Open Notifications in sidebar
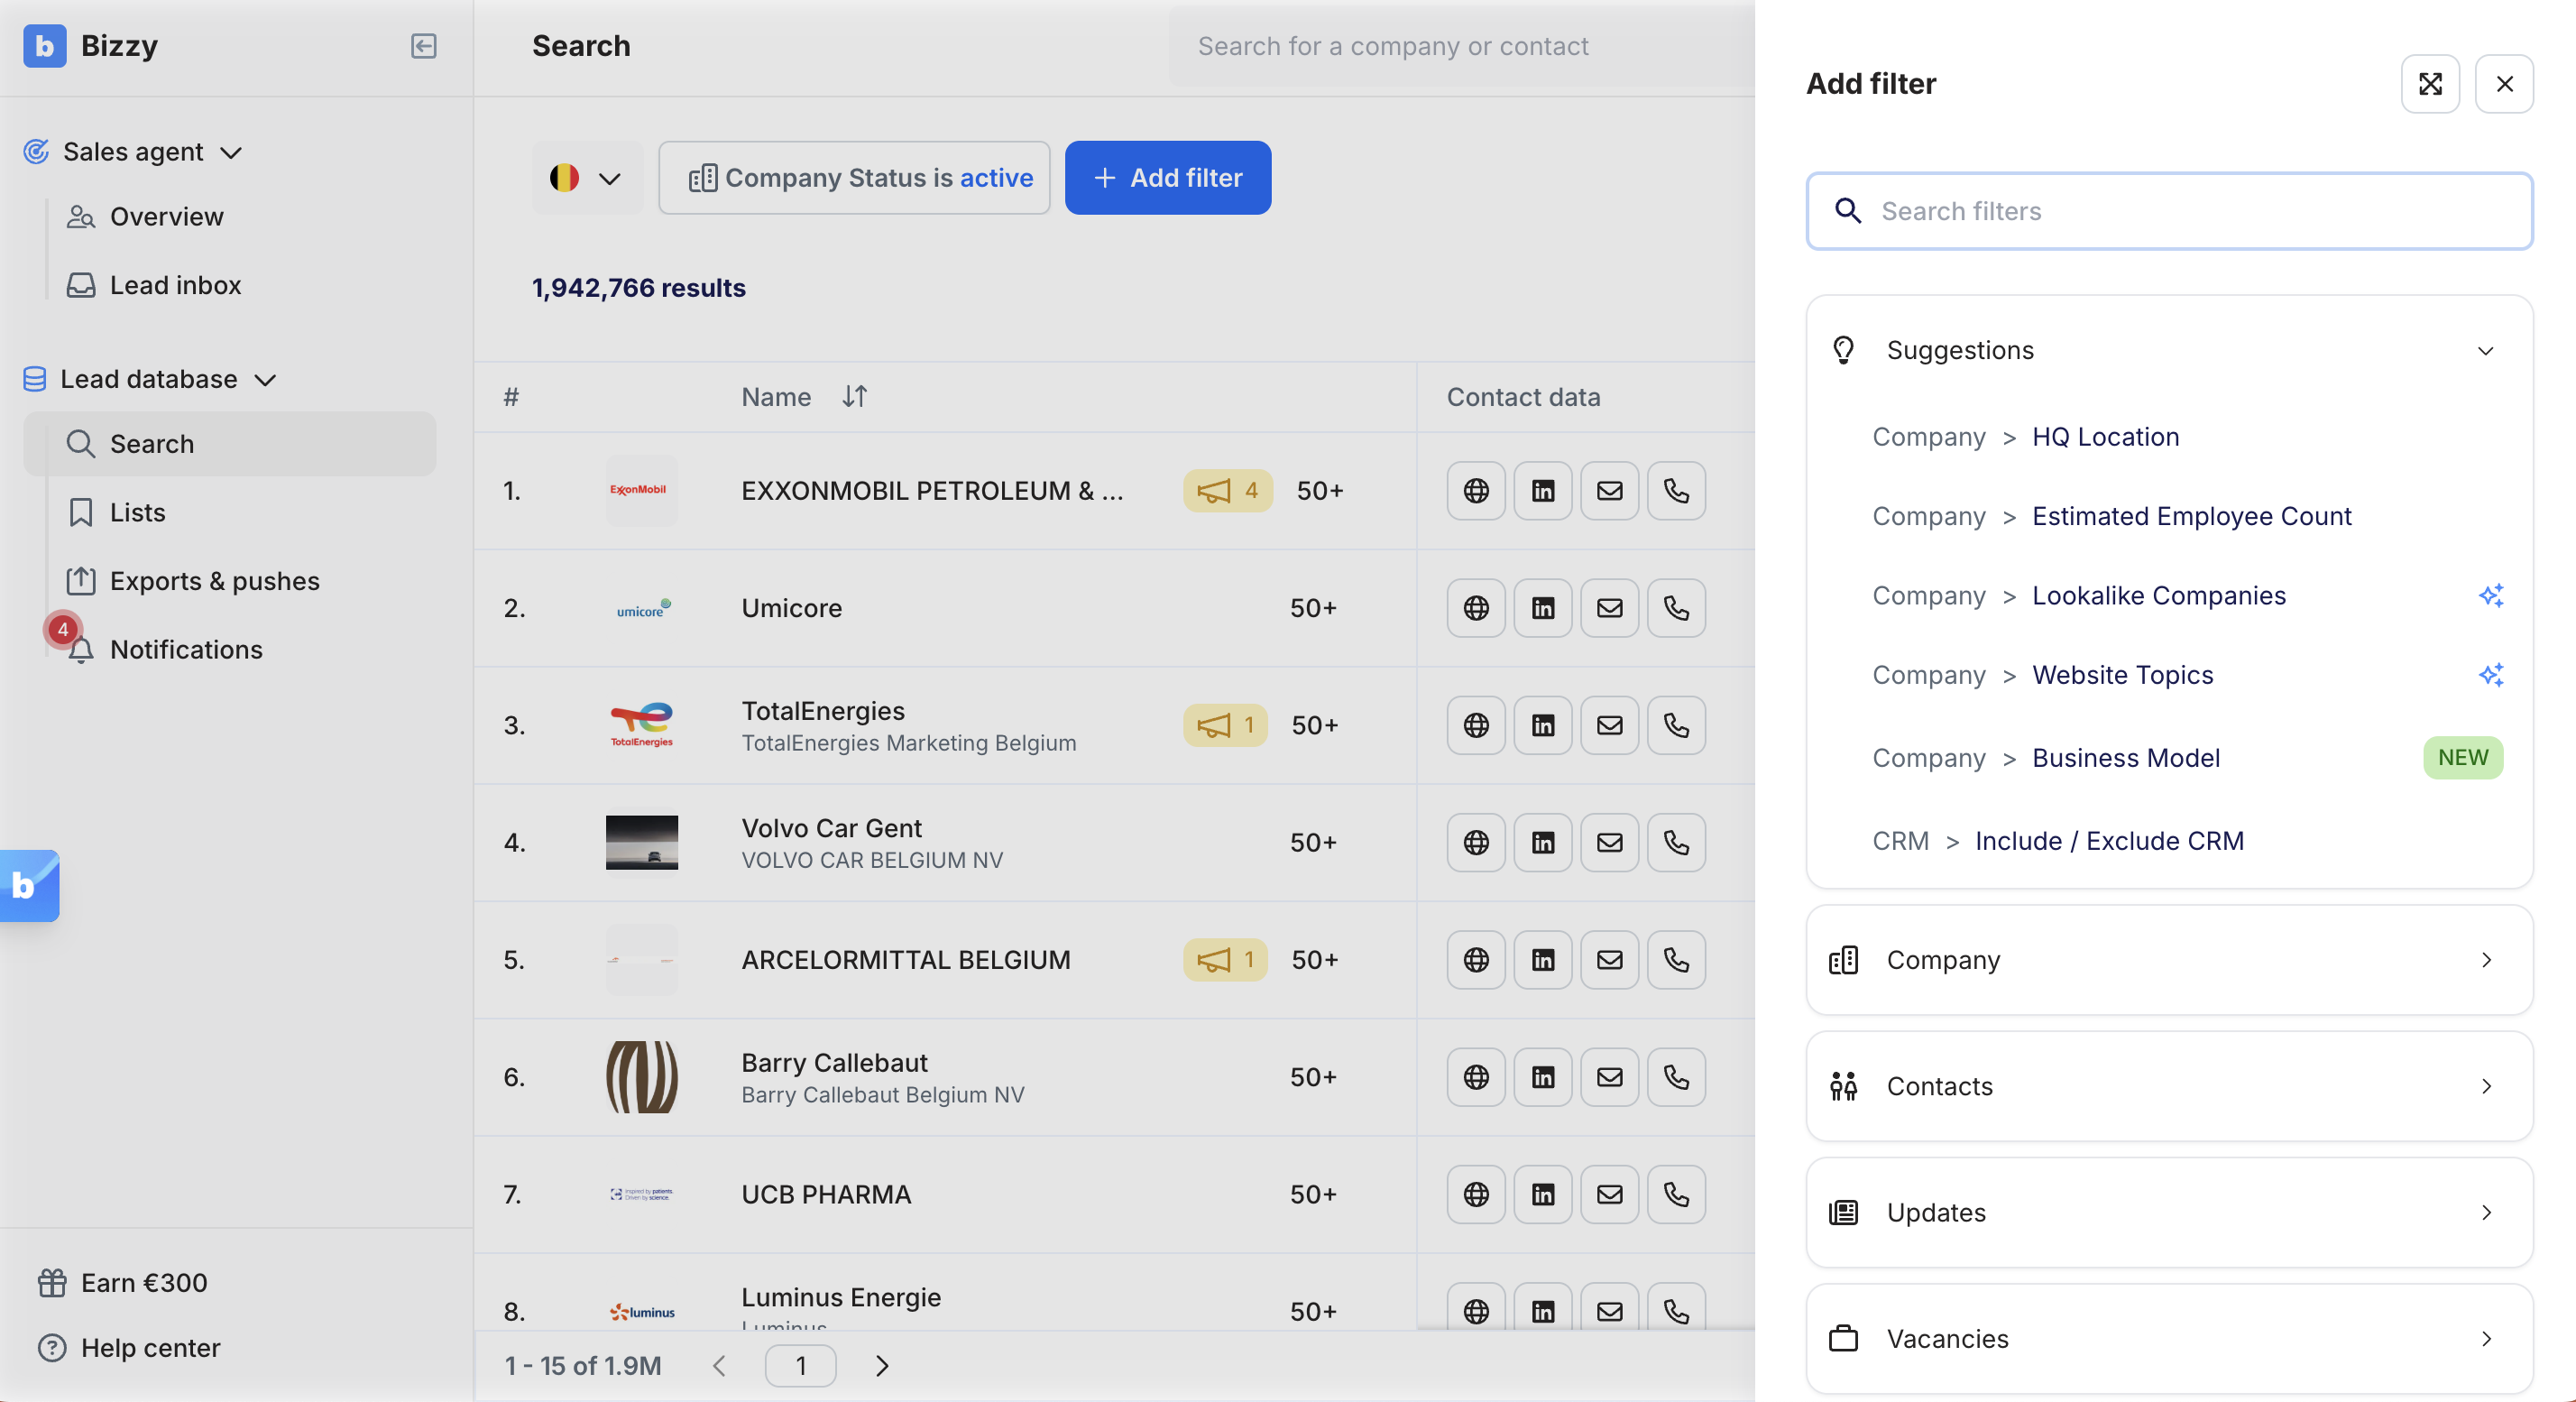The height and width of the screenshot is (1402, 2576). coord(186,650)
